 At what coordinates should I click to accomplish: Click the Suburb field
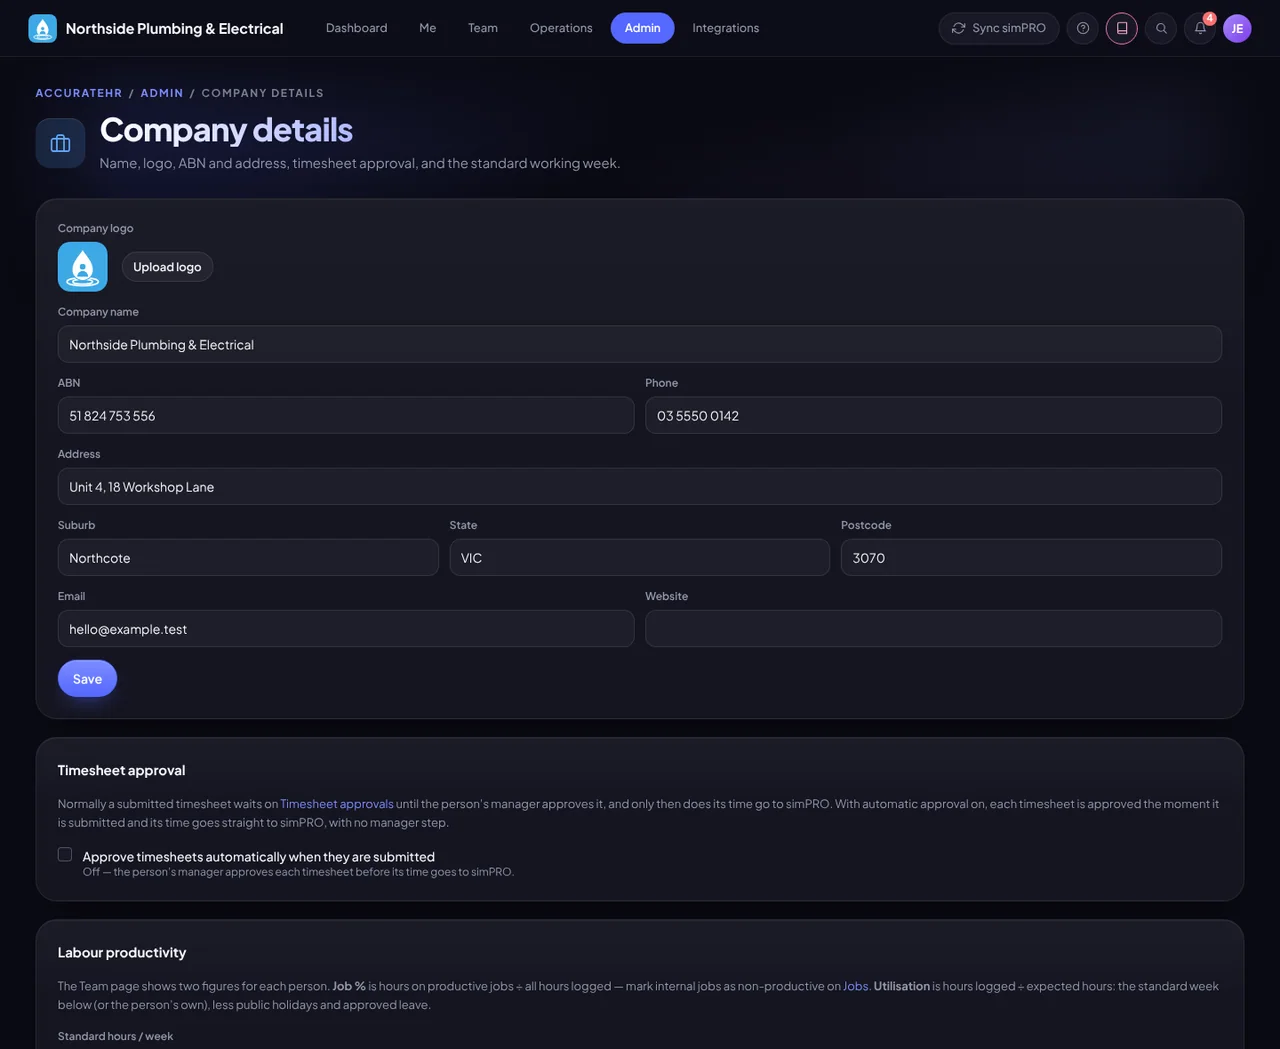pyautogui.click(x=248, y=557)
